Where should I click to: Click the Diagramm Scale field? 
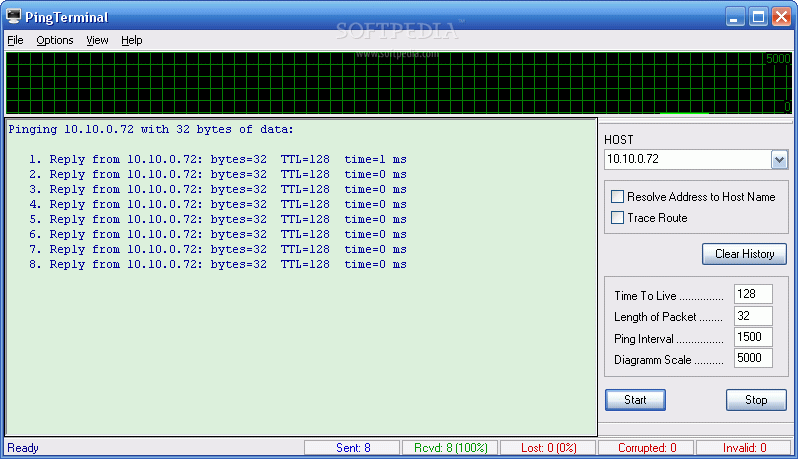[x=753, y=358]
